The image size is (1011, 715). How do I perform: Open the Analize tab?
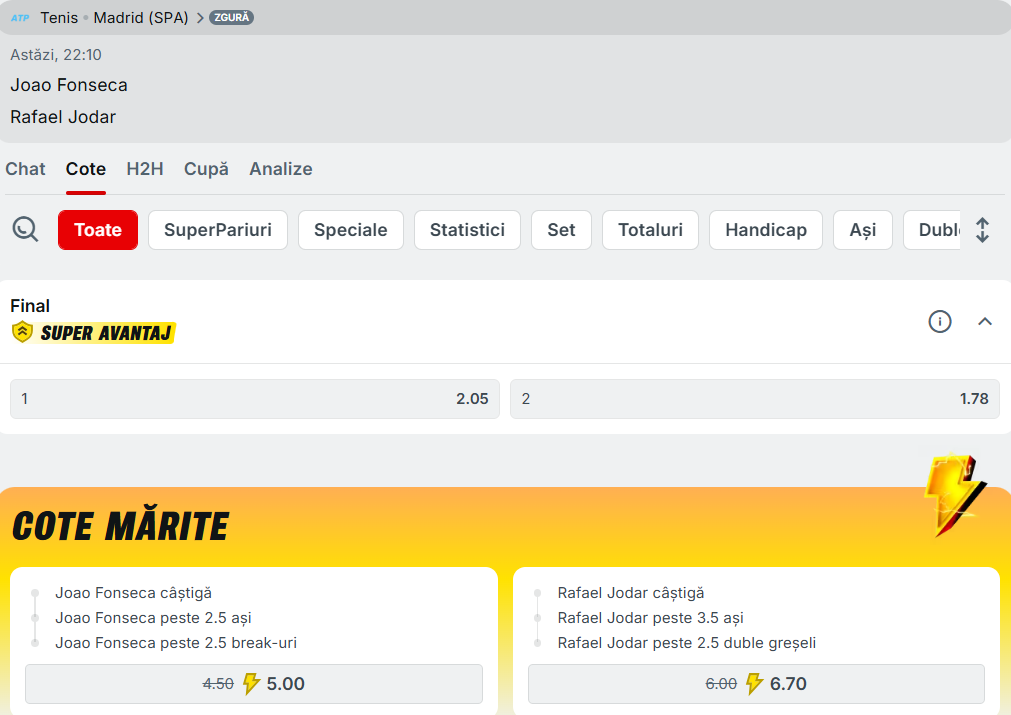click(x=280, y=169)
